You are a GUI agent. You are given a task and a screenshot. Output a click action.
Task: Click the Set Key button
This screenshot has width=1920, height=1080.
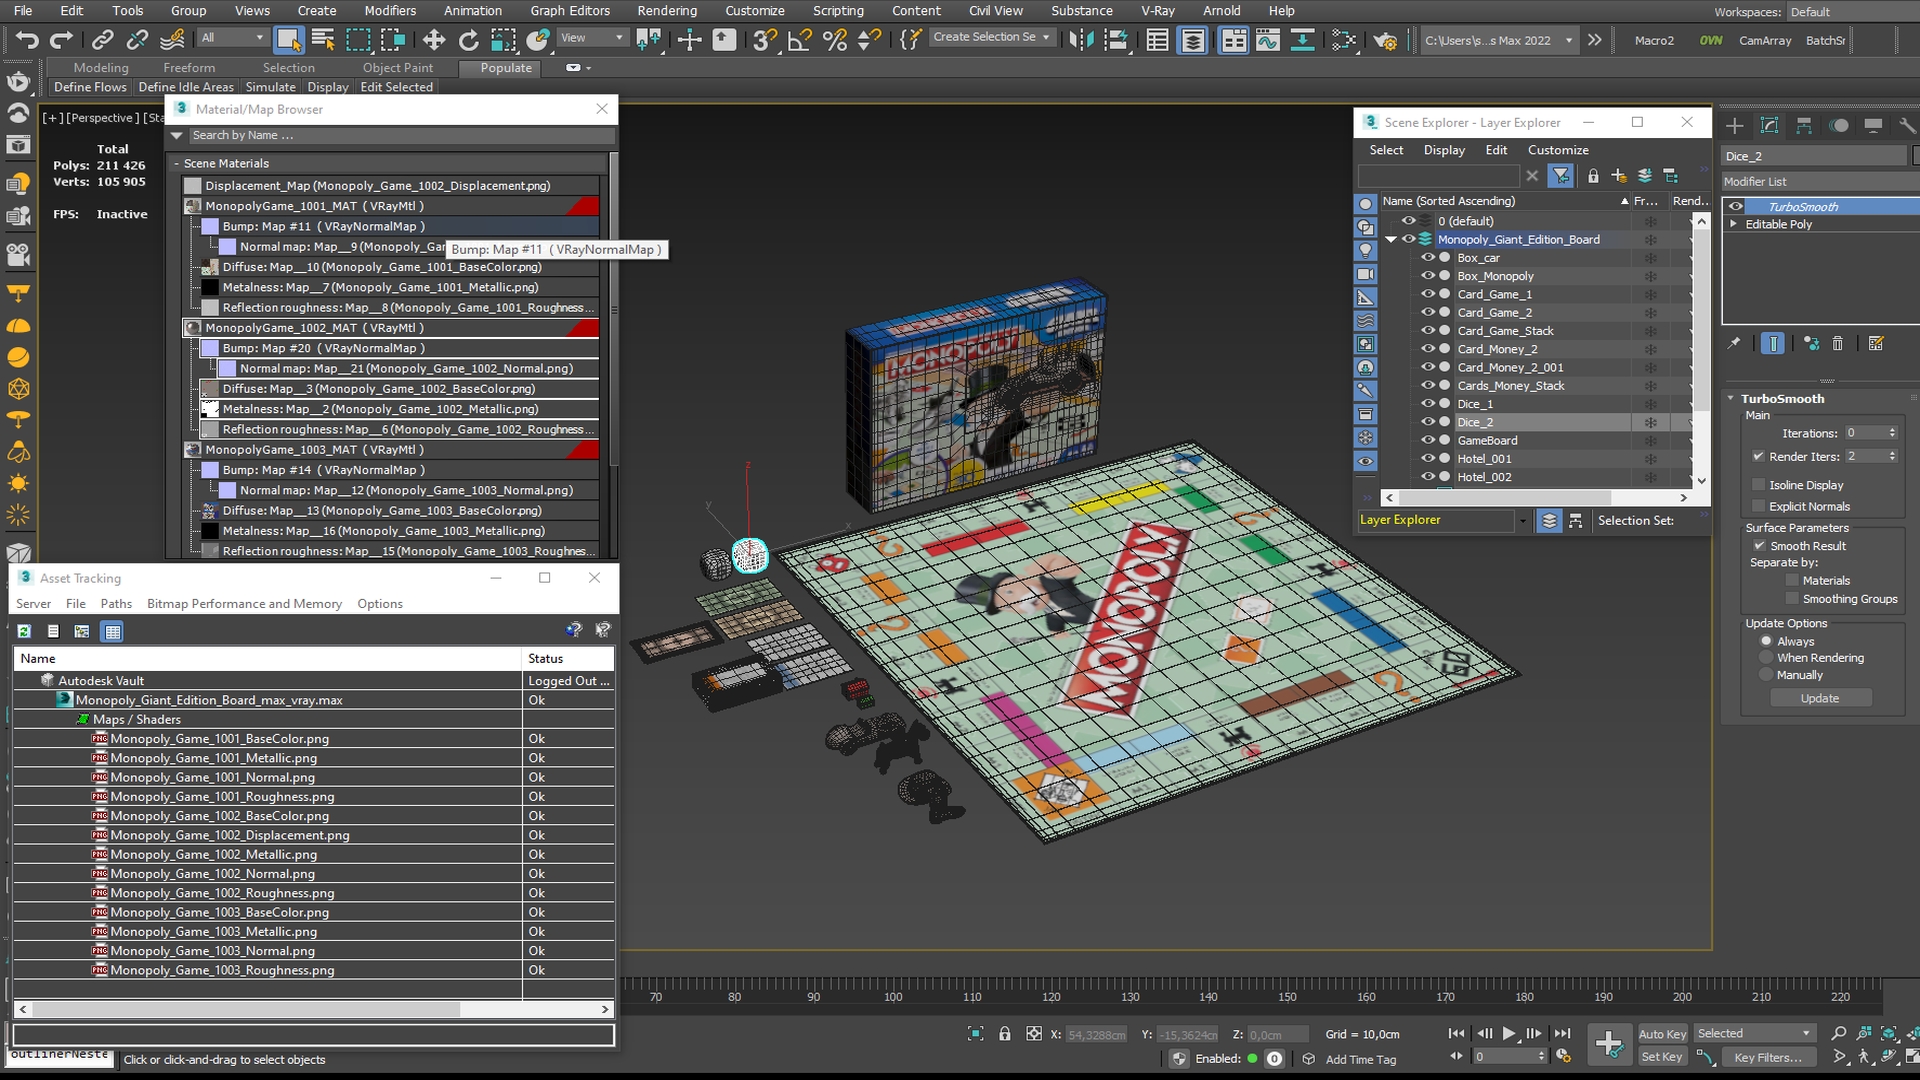tap(1662, 1057)
